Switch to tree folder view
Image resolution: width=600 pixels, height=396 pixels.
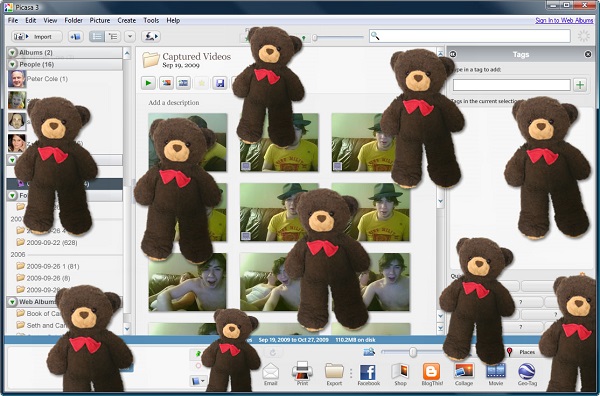[113, 37]
